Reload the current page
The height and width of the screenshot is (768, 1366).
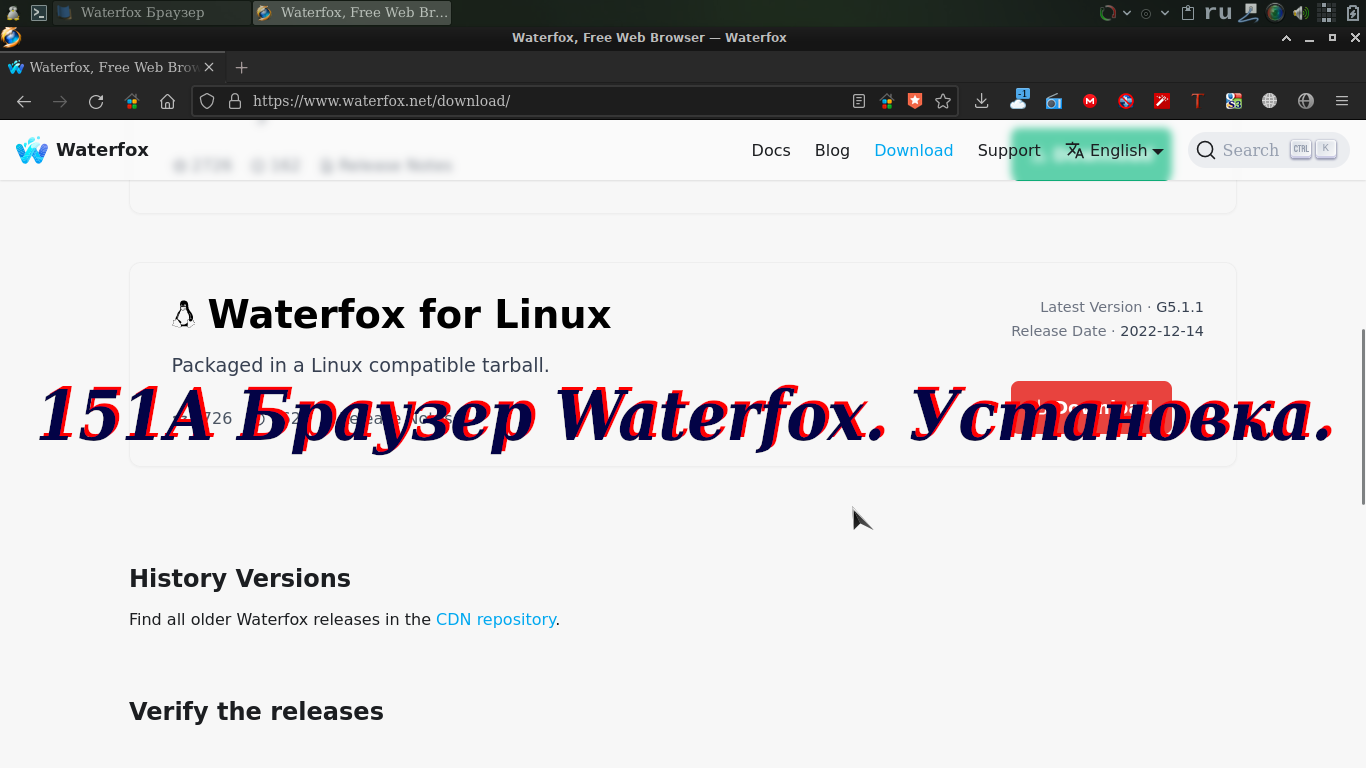click(x=96, y=101)
